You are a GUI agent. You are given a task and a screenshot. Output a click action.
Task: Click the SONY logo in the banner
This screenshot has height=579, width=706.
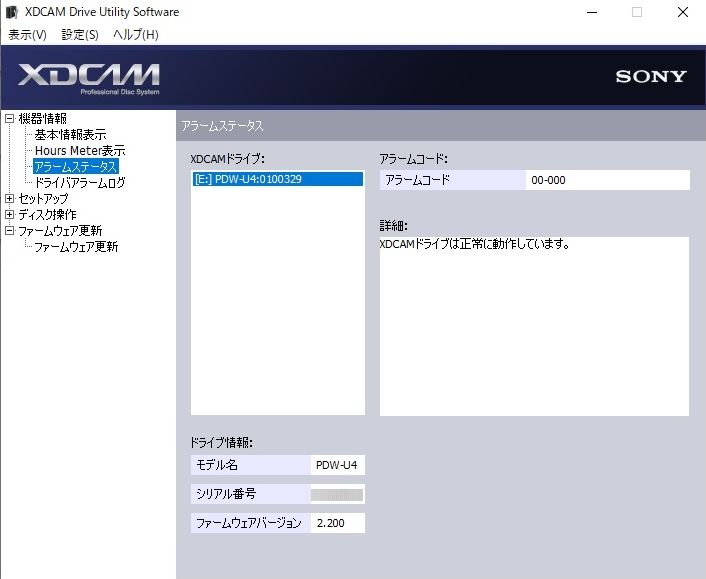pyautogui.click(x=651, y=77)
